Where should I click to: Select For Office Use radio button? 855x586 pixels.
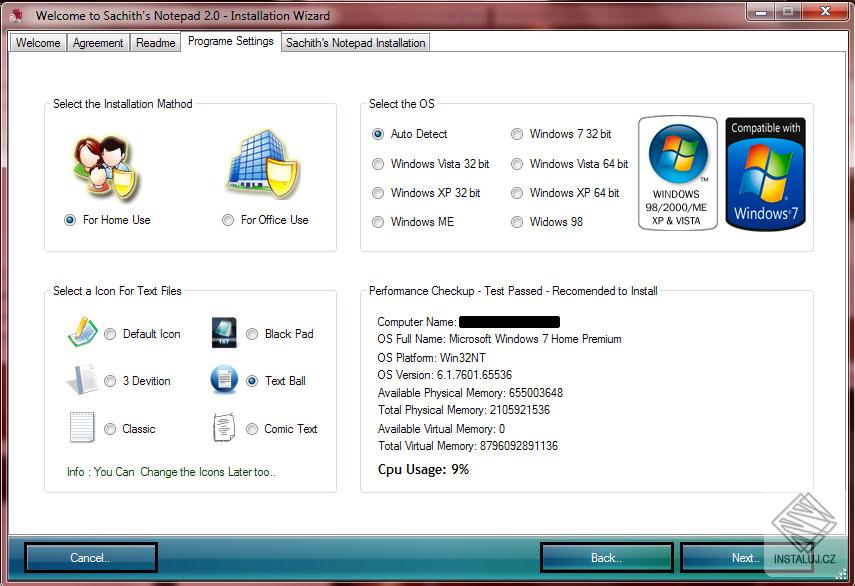coord(228,220)
